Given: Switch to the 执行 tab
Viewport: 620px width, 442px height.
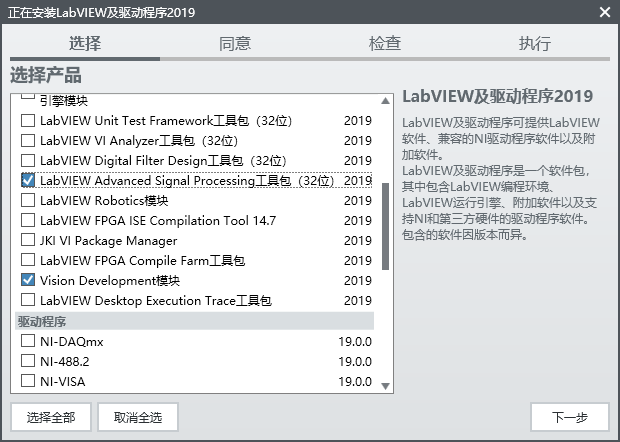Looking at the screenshot, I should 535,43.
